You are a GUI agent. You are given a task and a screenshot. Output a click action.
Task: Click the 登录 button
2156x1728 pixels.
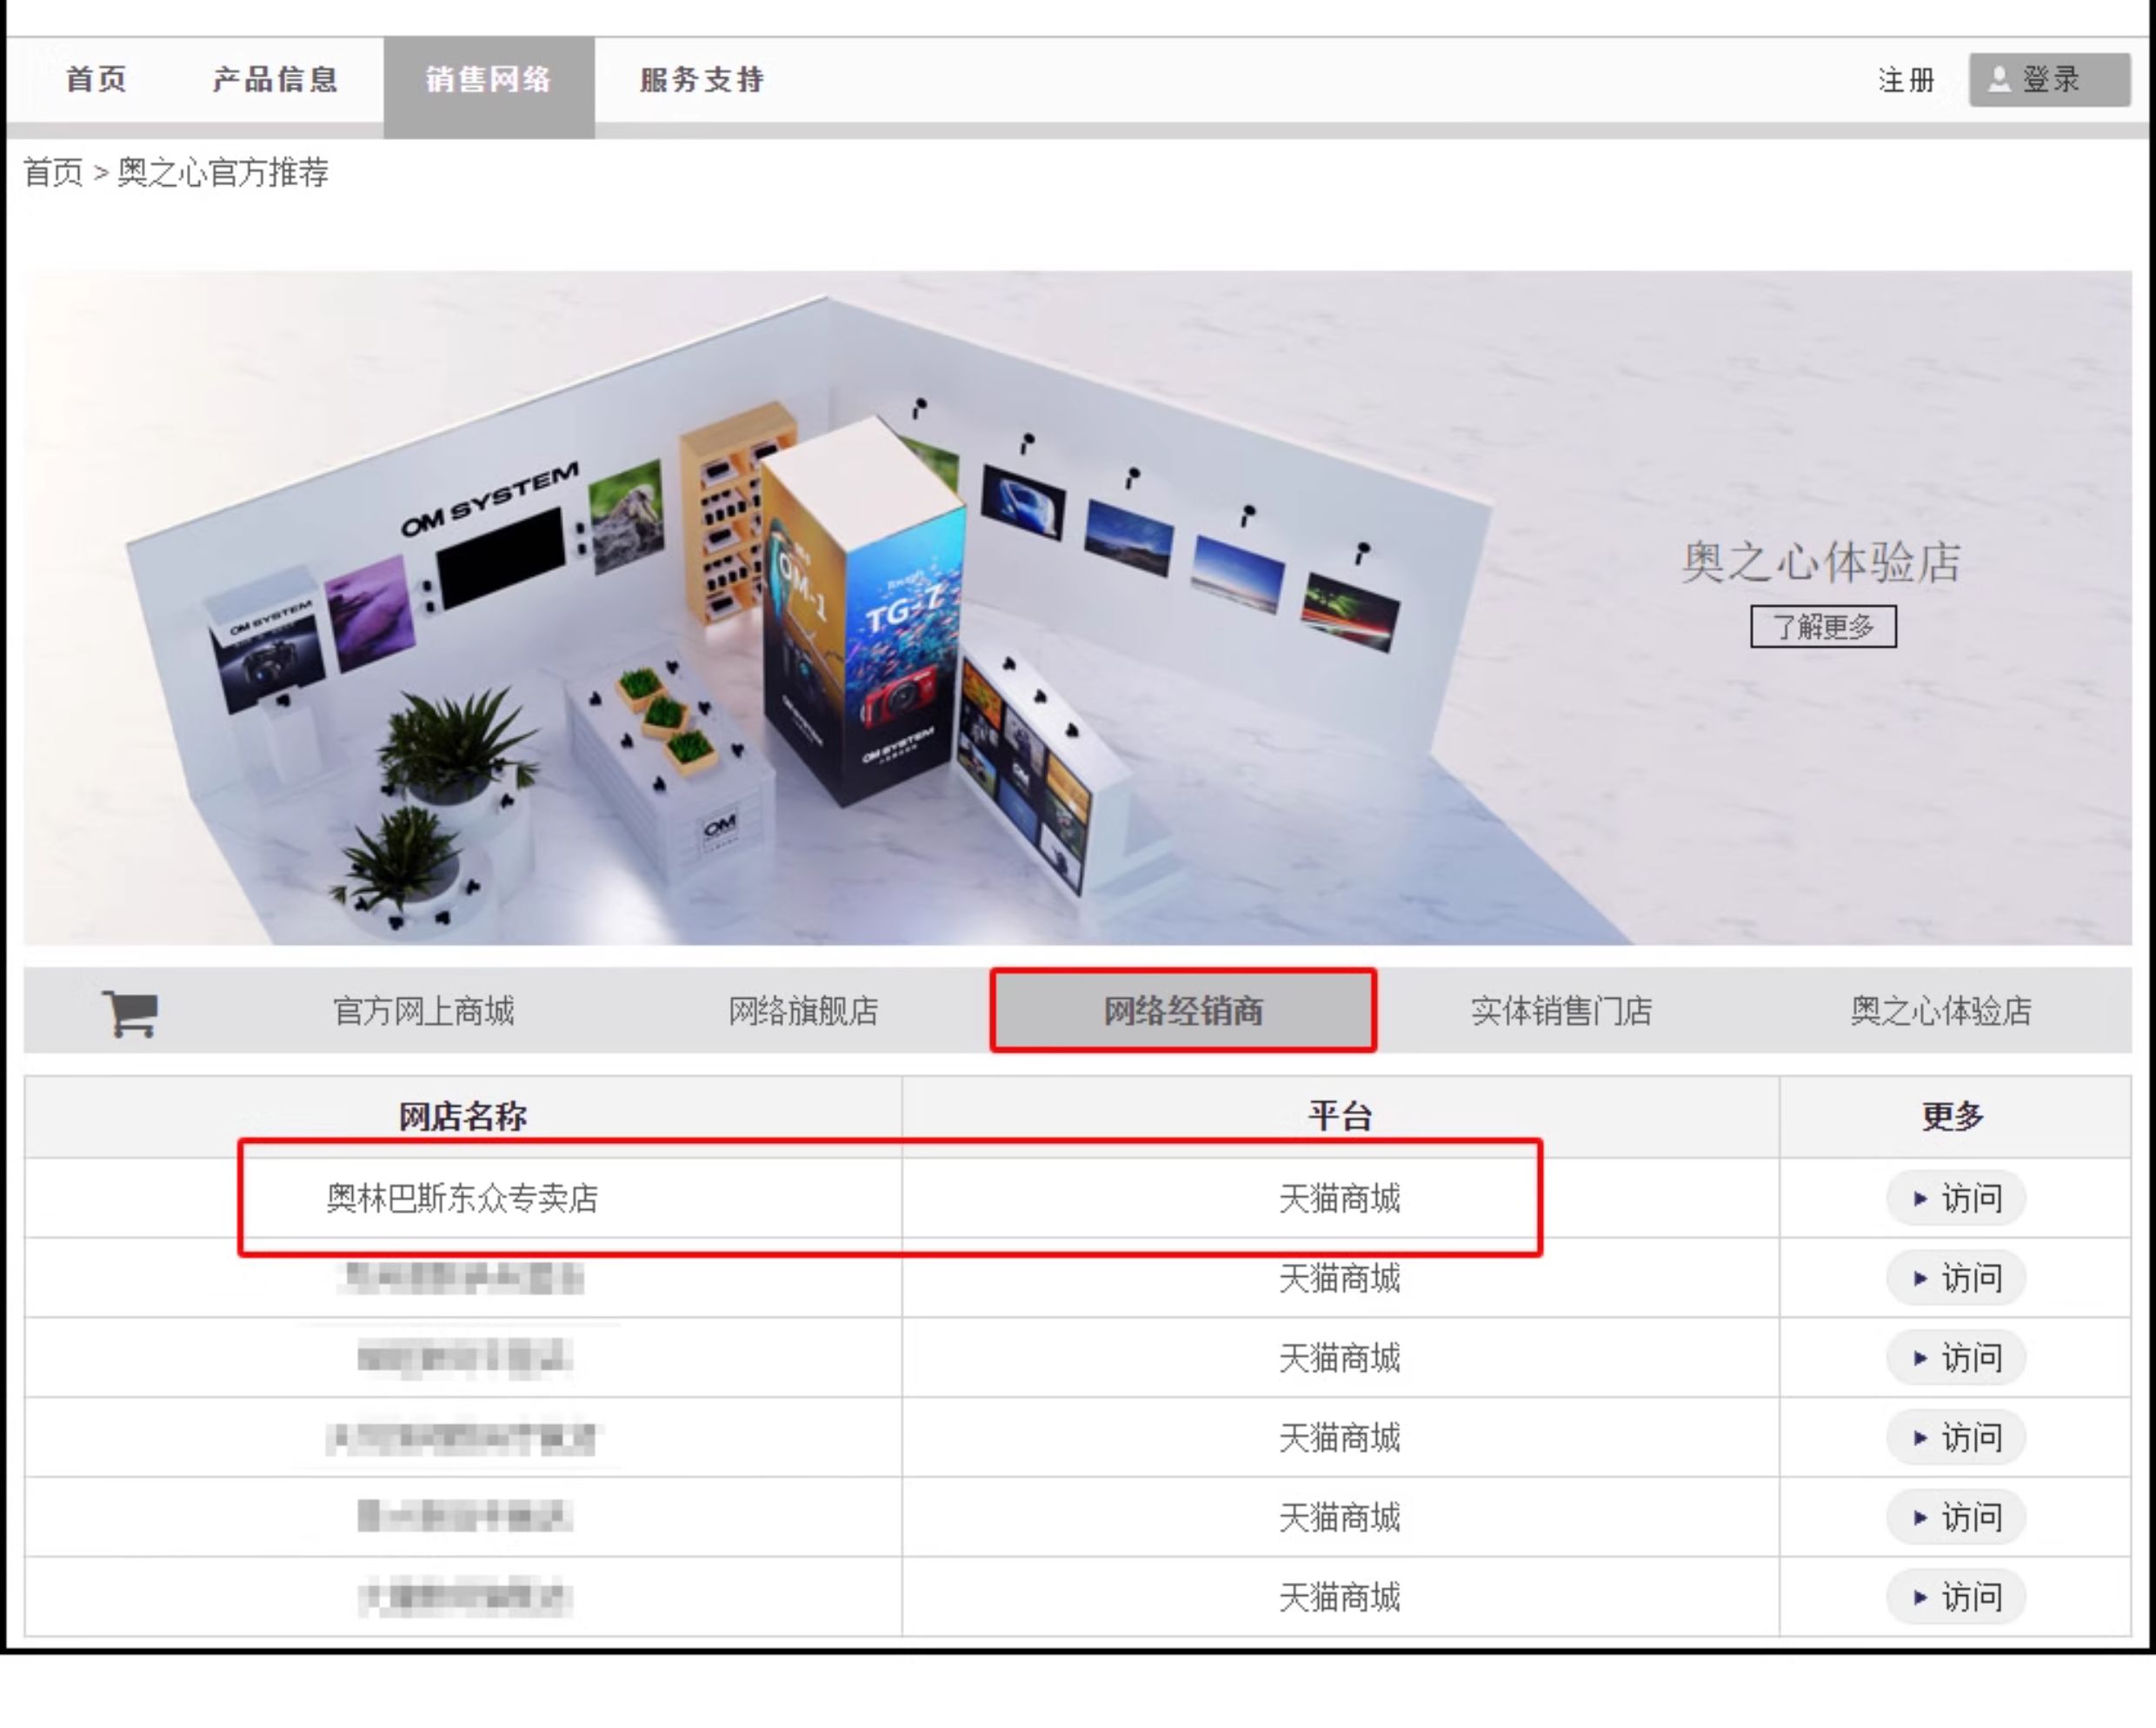click(2049, 79)
